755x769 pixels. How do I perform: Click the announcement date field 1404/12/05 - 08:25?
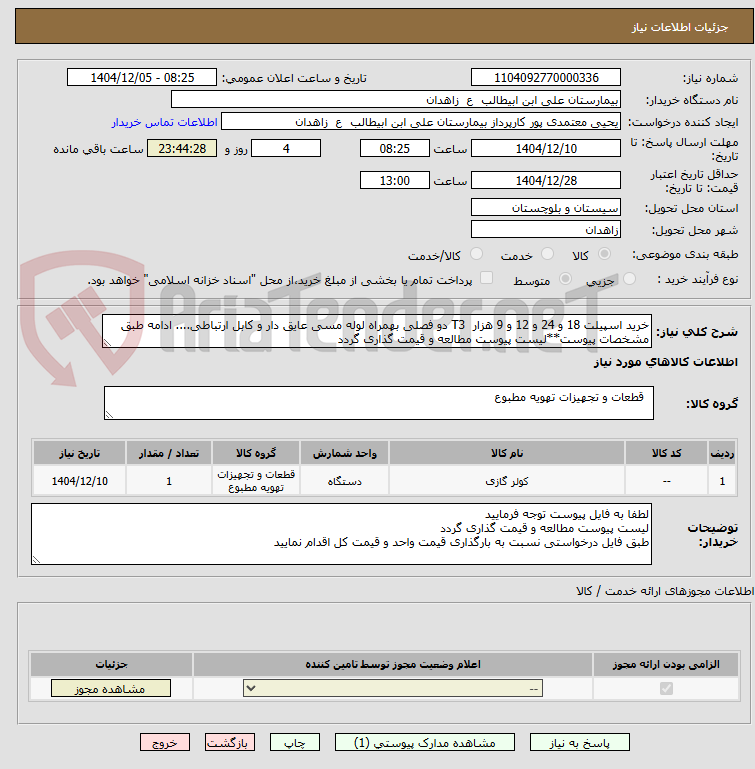click(x=142, y=77)
